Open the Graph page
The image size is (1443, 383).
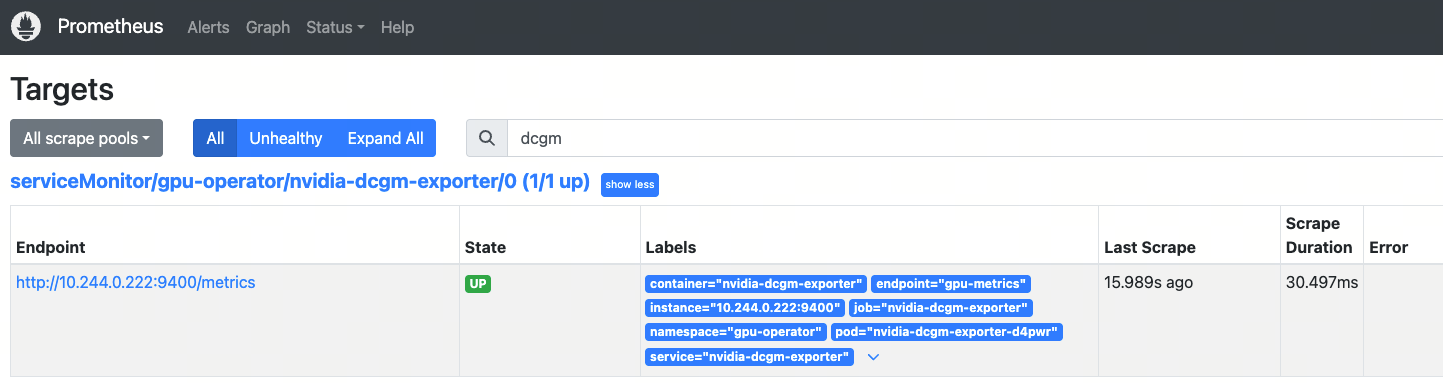click(268, 27)
